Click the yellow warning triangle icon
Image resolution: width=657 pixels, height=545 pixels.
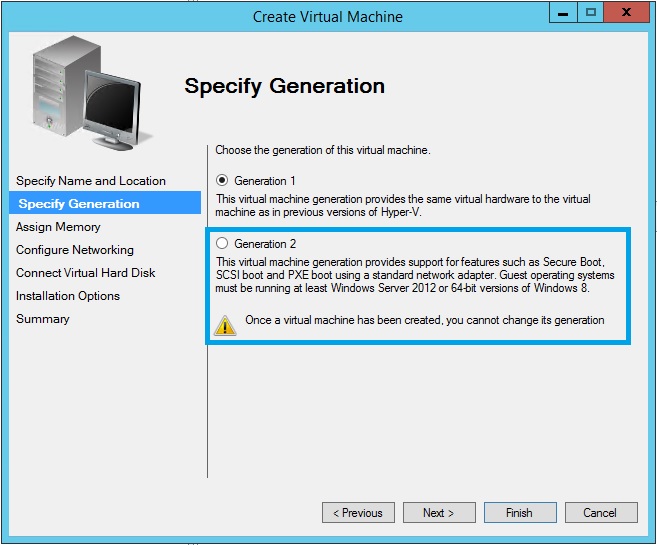[226, 324]
